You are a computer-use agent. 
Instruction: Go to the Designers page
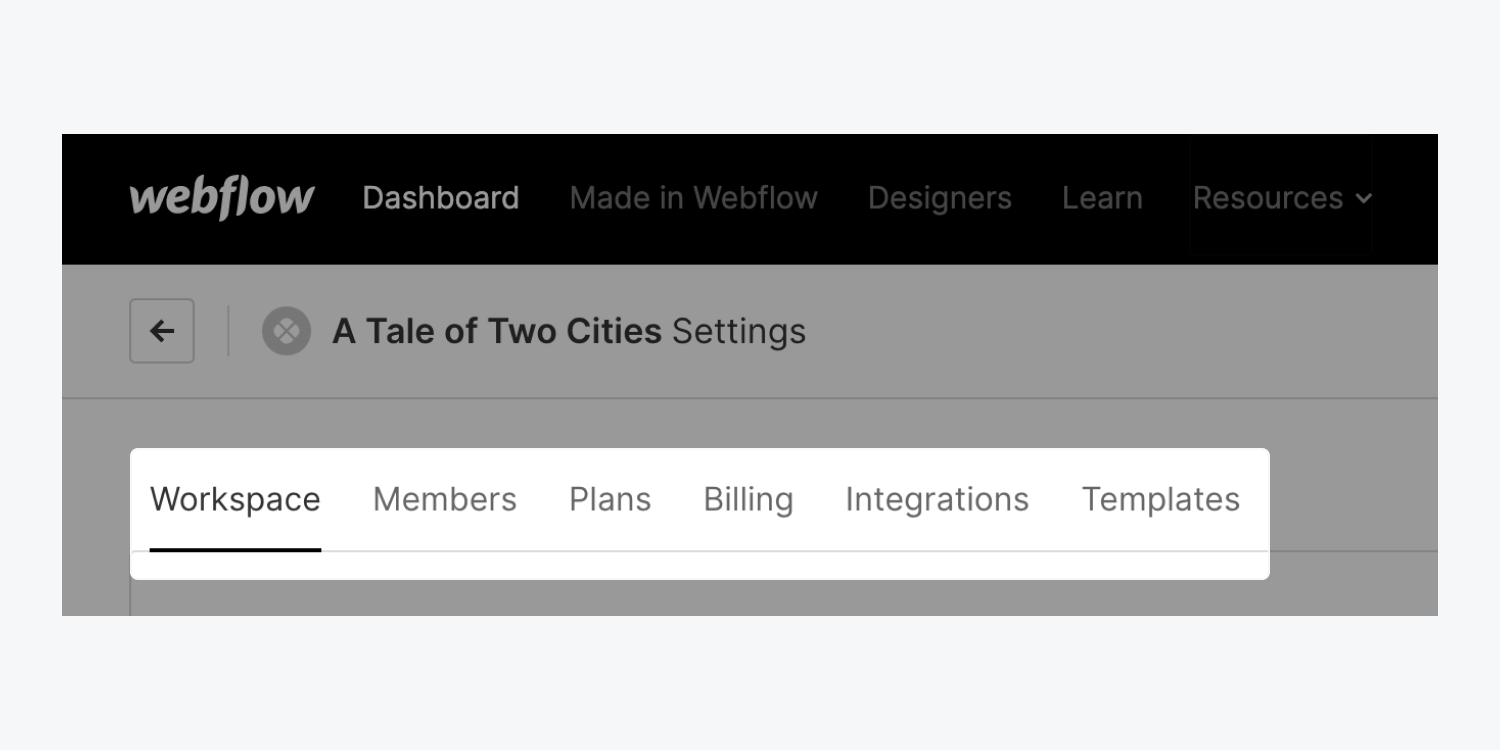coord(939,198)
